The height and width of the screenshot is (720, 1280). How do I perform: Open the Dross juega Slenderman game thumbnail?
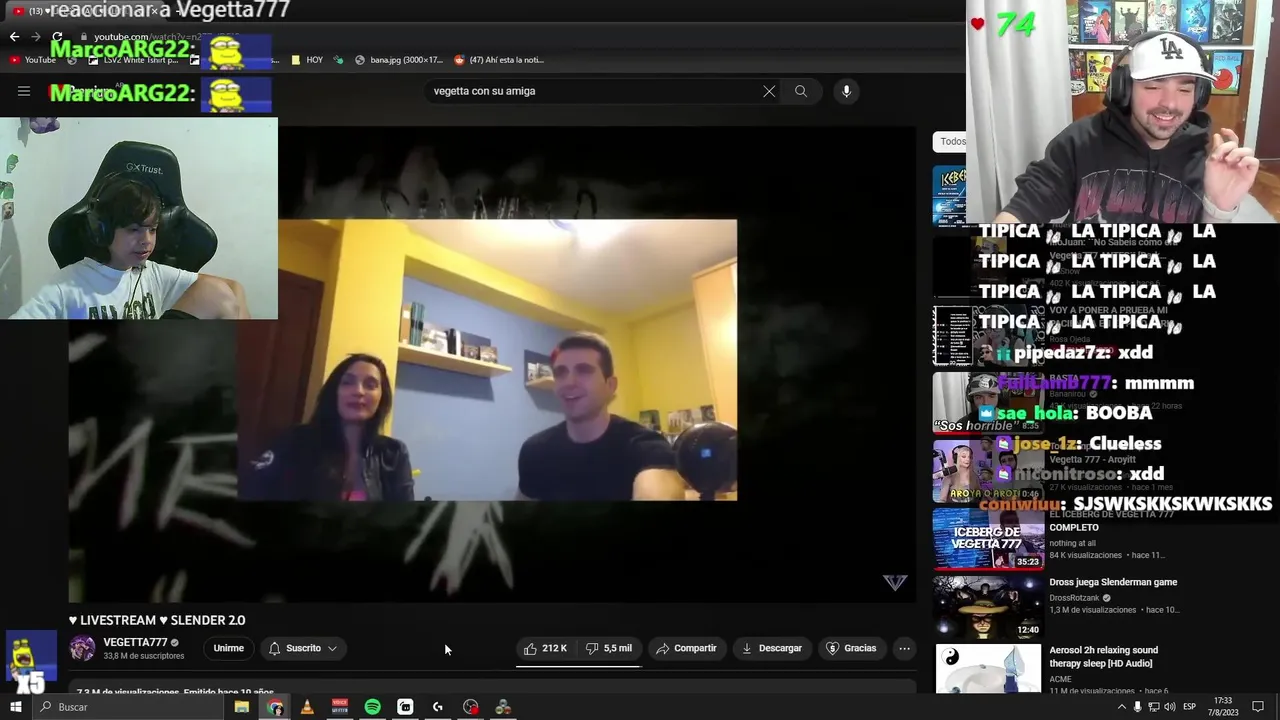click(988, 607)
